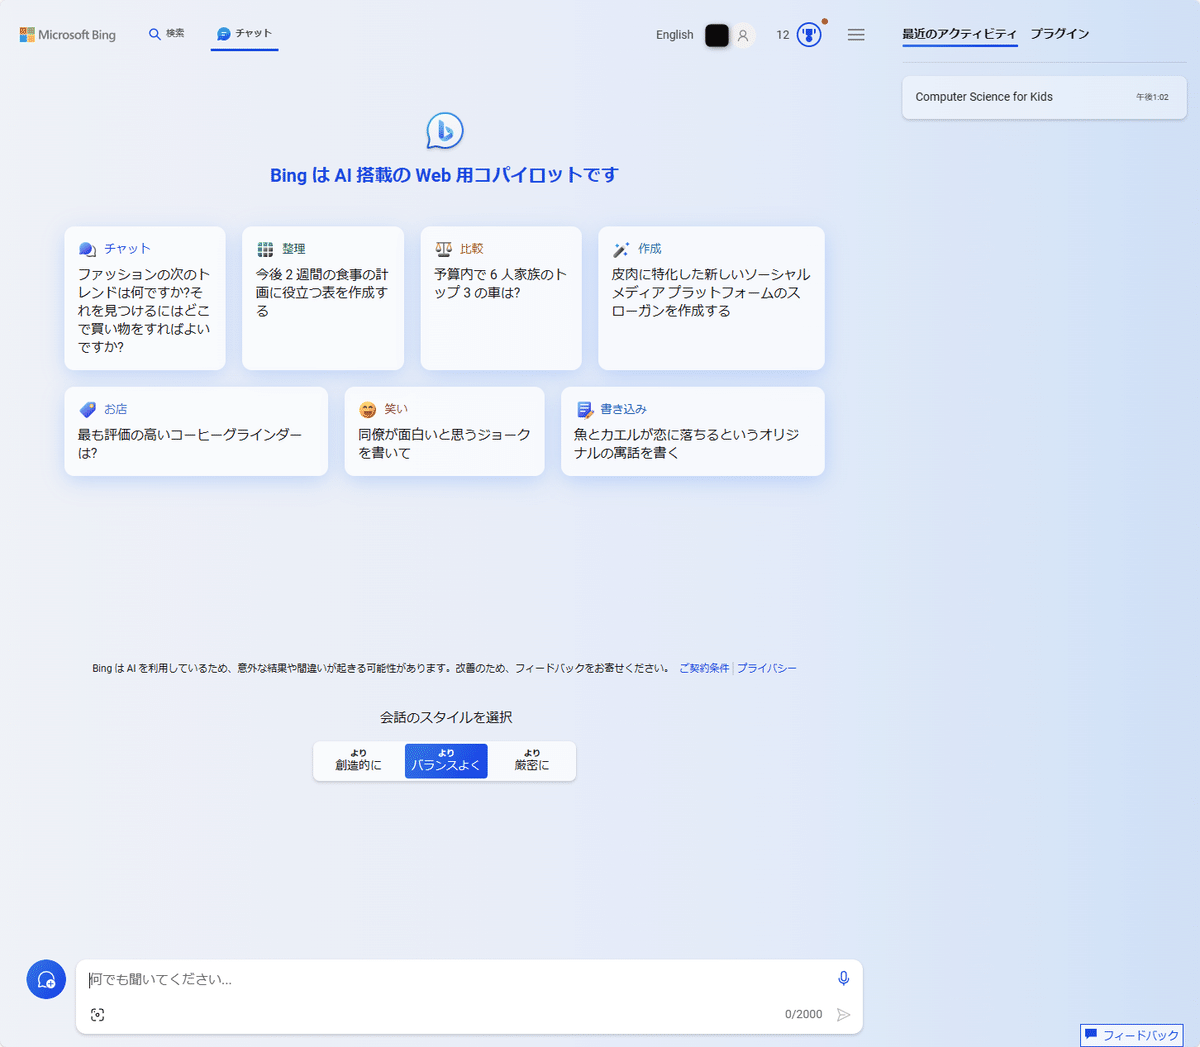Select the 書き込み fable suggestion card
The height and width of the screenshot is (1047, 1200).
point(693,431)
